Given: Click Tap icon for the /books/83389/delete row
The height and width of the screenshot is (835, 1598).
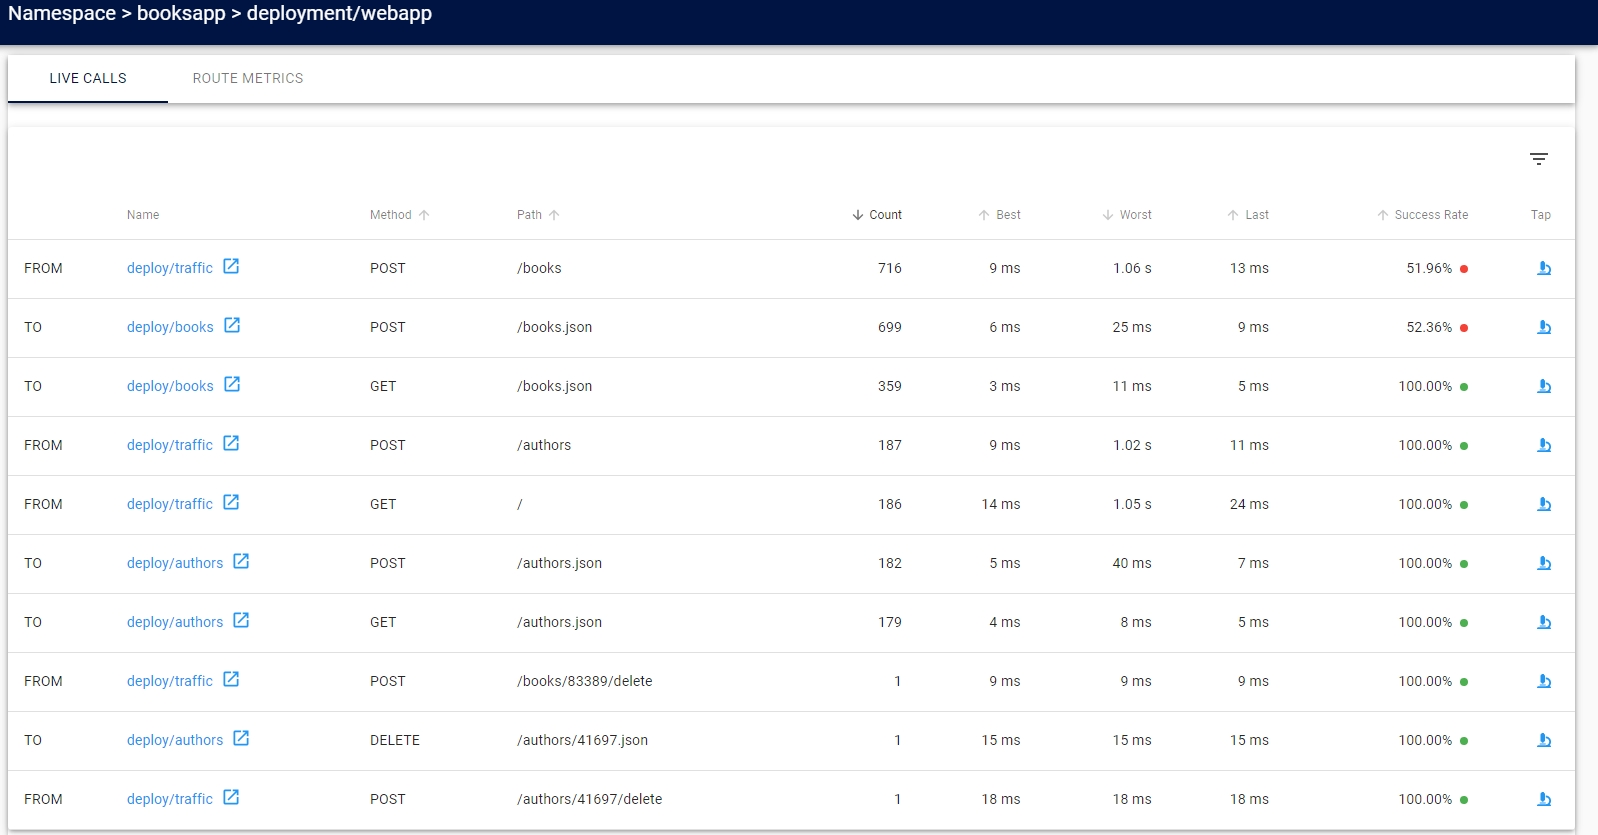Looking at the screenshot, I should pyautogui.click(x=1543, y=681).
